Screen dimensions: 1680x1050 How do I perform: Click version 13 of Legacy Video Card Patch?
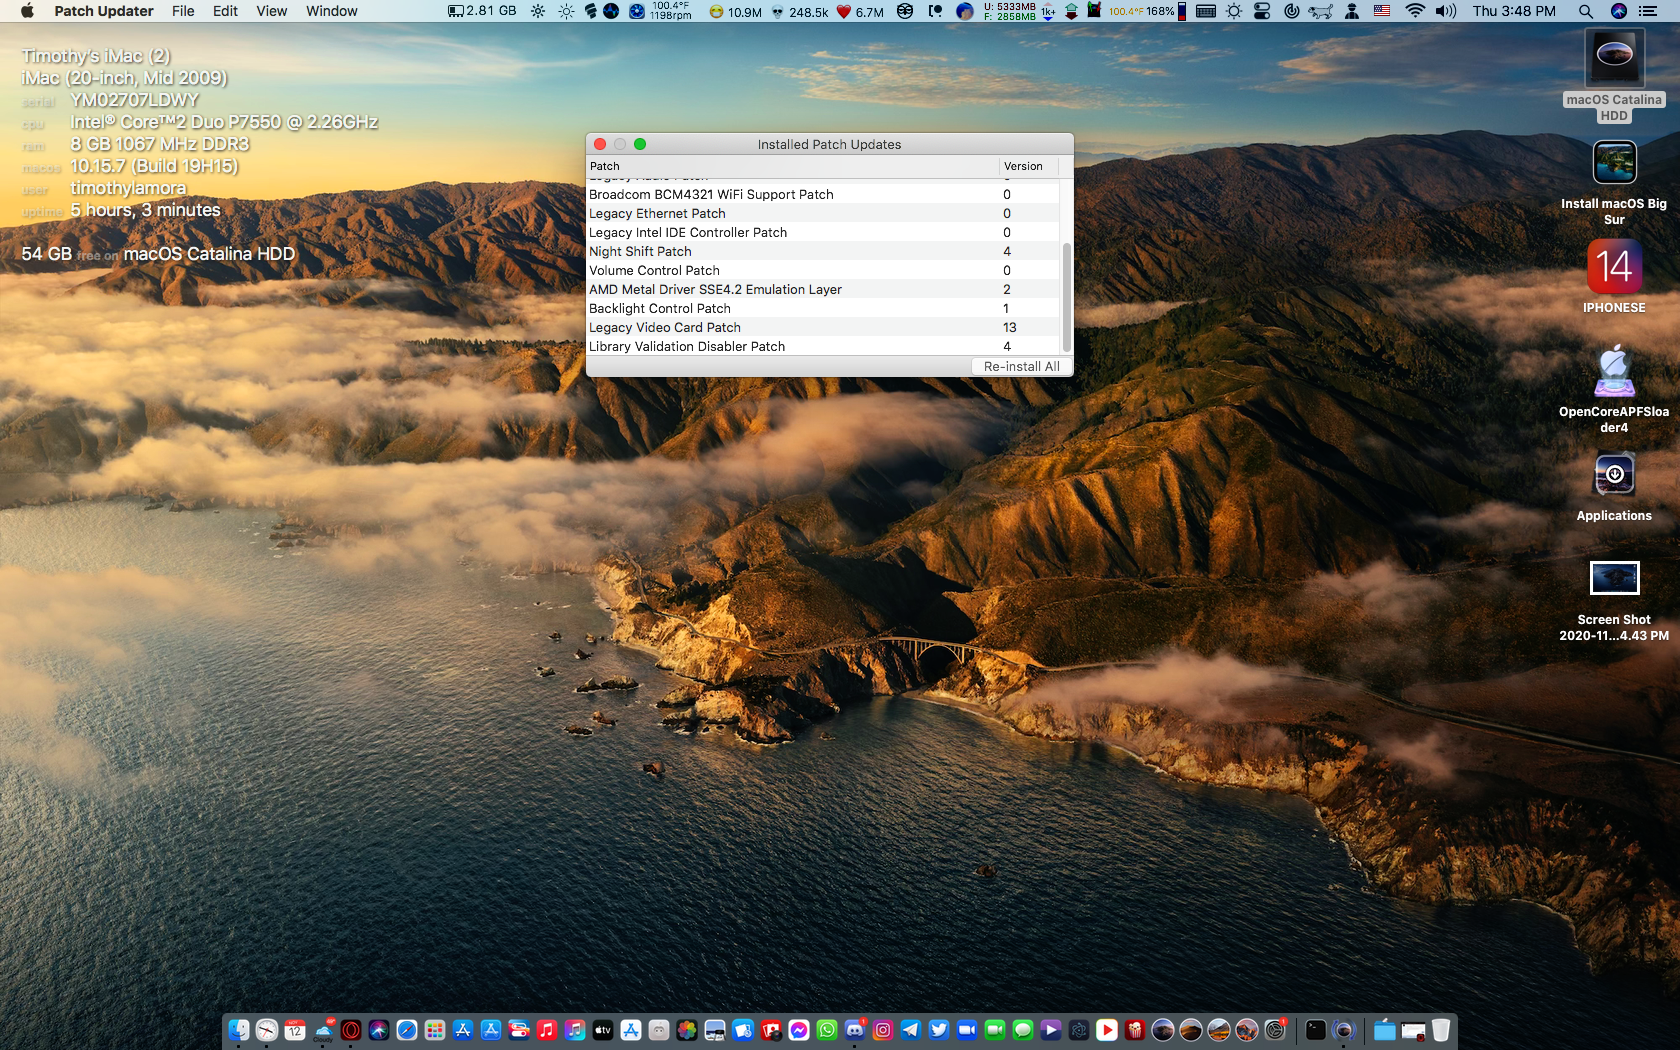[1010, 327]
